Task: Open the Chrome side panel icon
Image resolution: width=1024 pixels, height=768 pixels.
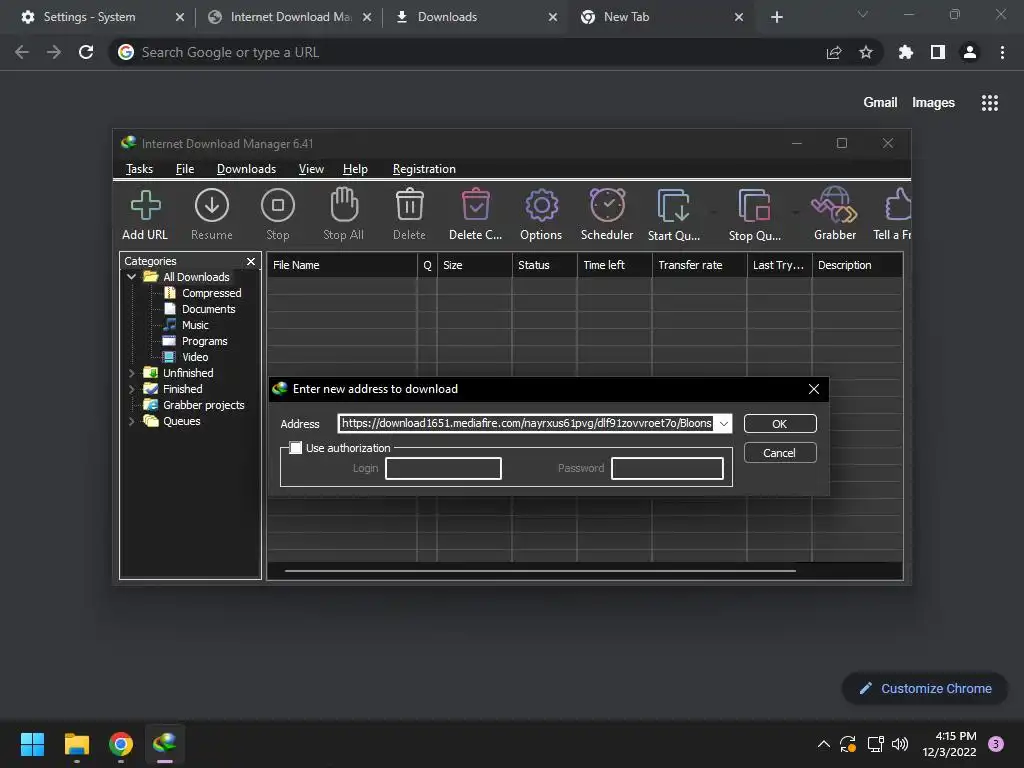Action: tap(938, 52)
